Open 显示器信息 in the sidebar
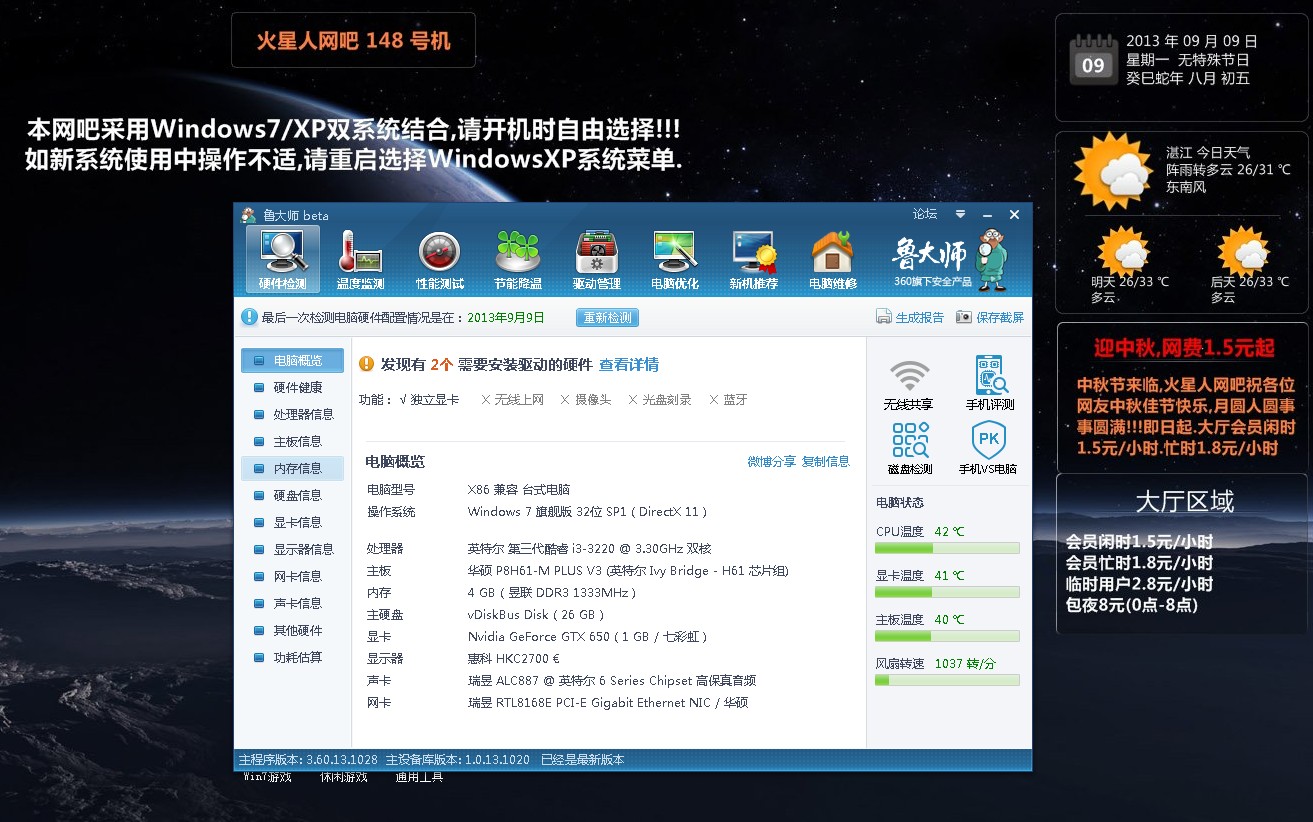Screen dimensions: 1313x822 point(292,549)
